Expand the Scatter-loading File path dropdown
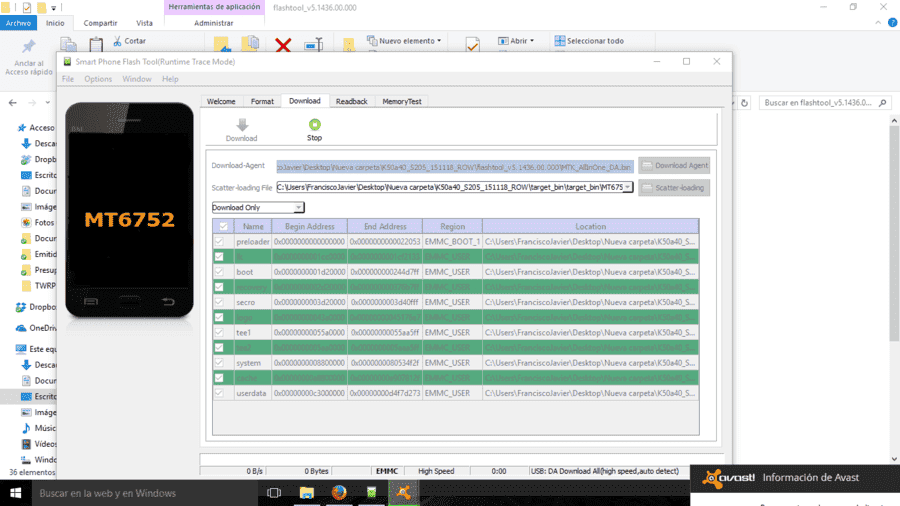The height and width of the screenshot is (506, 900). point(628,187)
